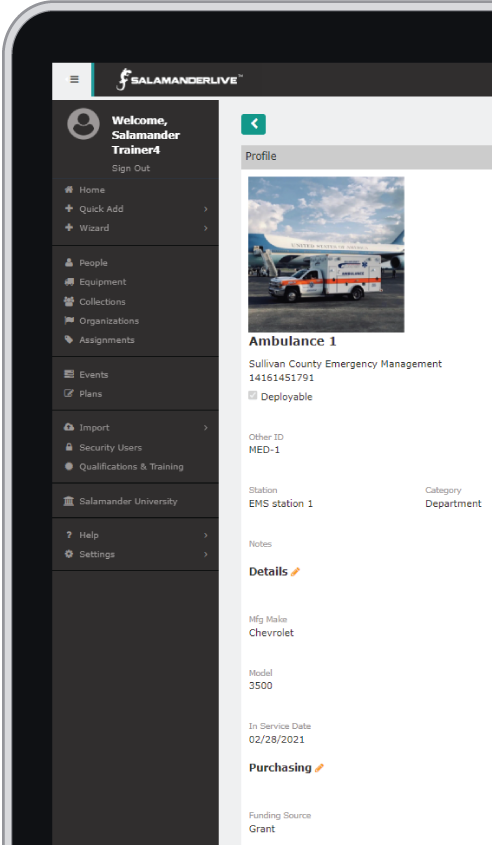Screen dimensions: 492x845
Task: Click the Salamander University building icon
Action: pos(68,501)
